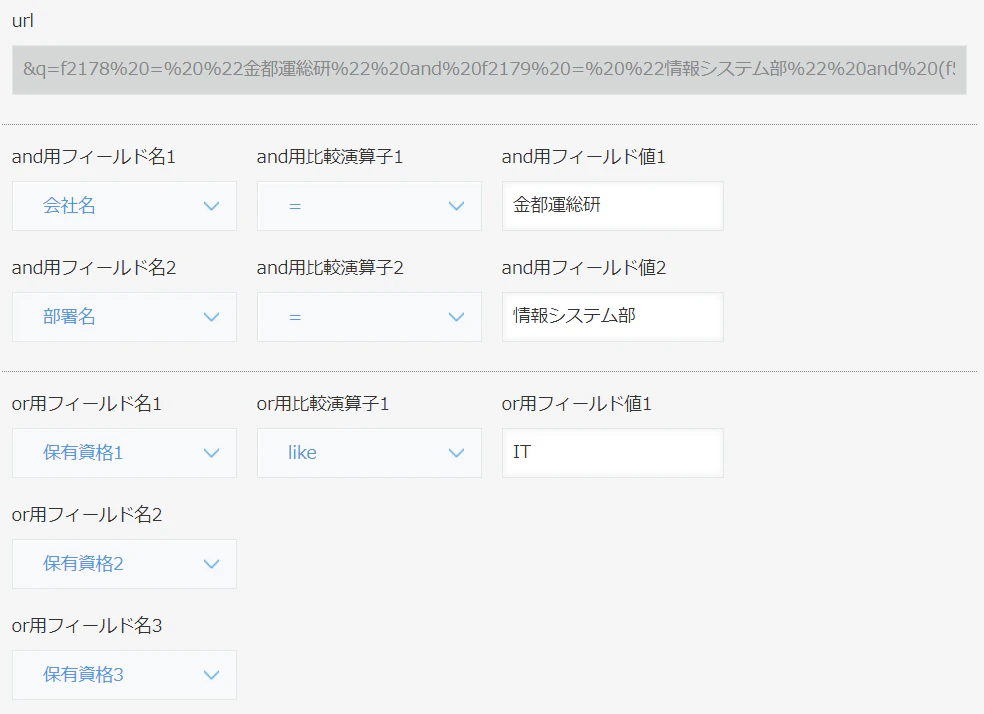Screen dimensions: 984x714
Task: Click the or用比較演算子1 label
Action: (x=323, y=403)
